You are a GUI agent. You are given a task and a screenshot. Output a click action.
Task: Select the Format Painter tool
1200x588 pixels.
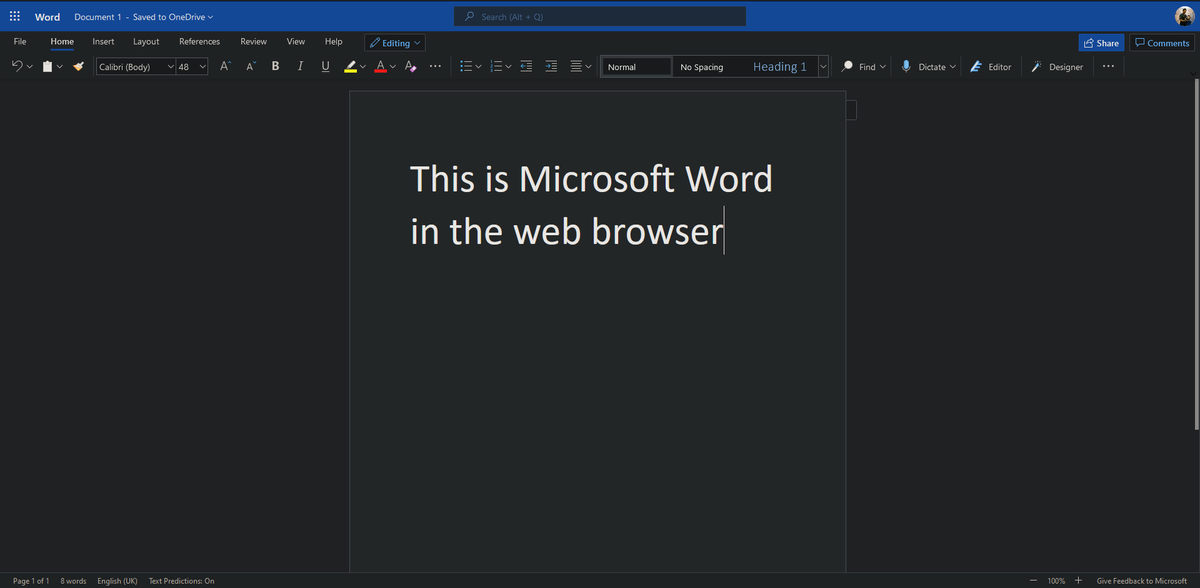point(78,66)
